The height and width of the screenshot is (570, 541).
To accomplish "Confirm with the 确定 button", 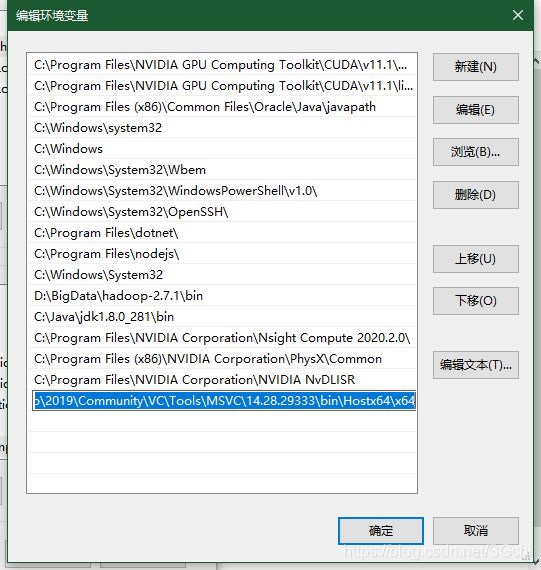I will point(381,531).
